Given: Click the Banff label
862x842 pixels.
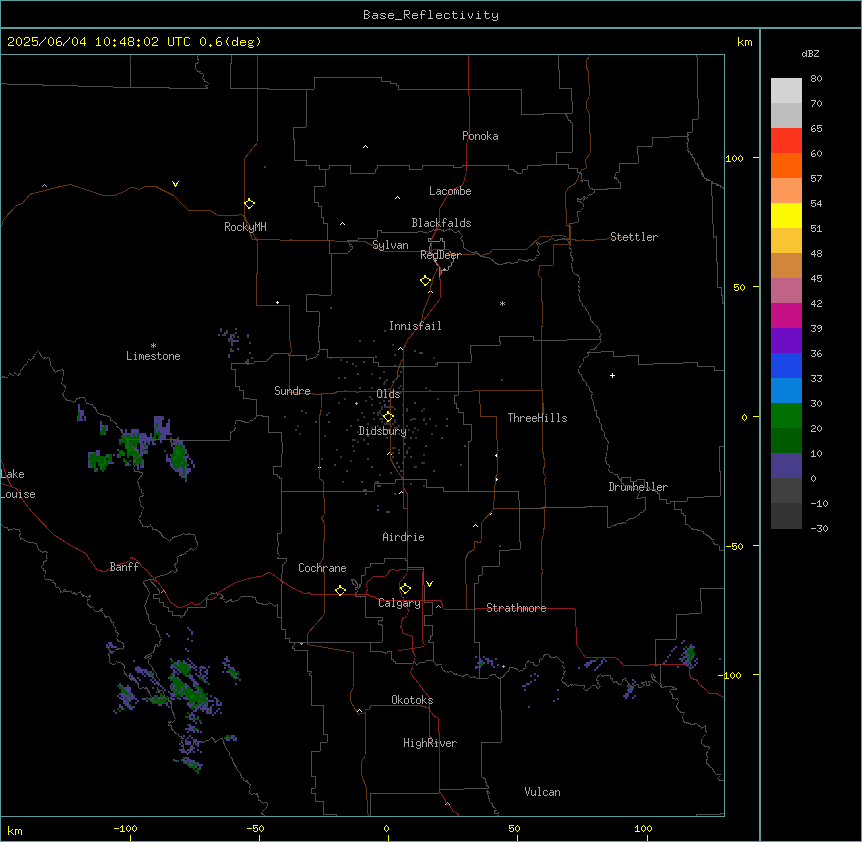Looking at the screenshot, I should [124, 567].
